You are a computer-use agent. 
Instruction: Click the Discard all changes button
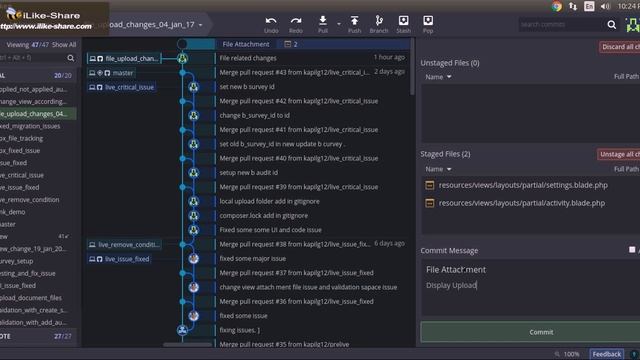pos(620,47)
